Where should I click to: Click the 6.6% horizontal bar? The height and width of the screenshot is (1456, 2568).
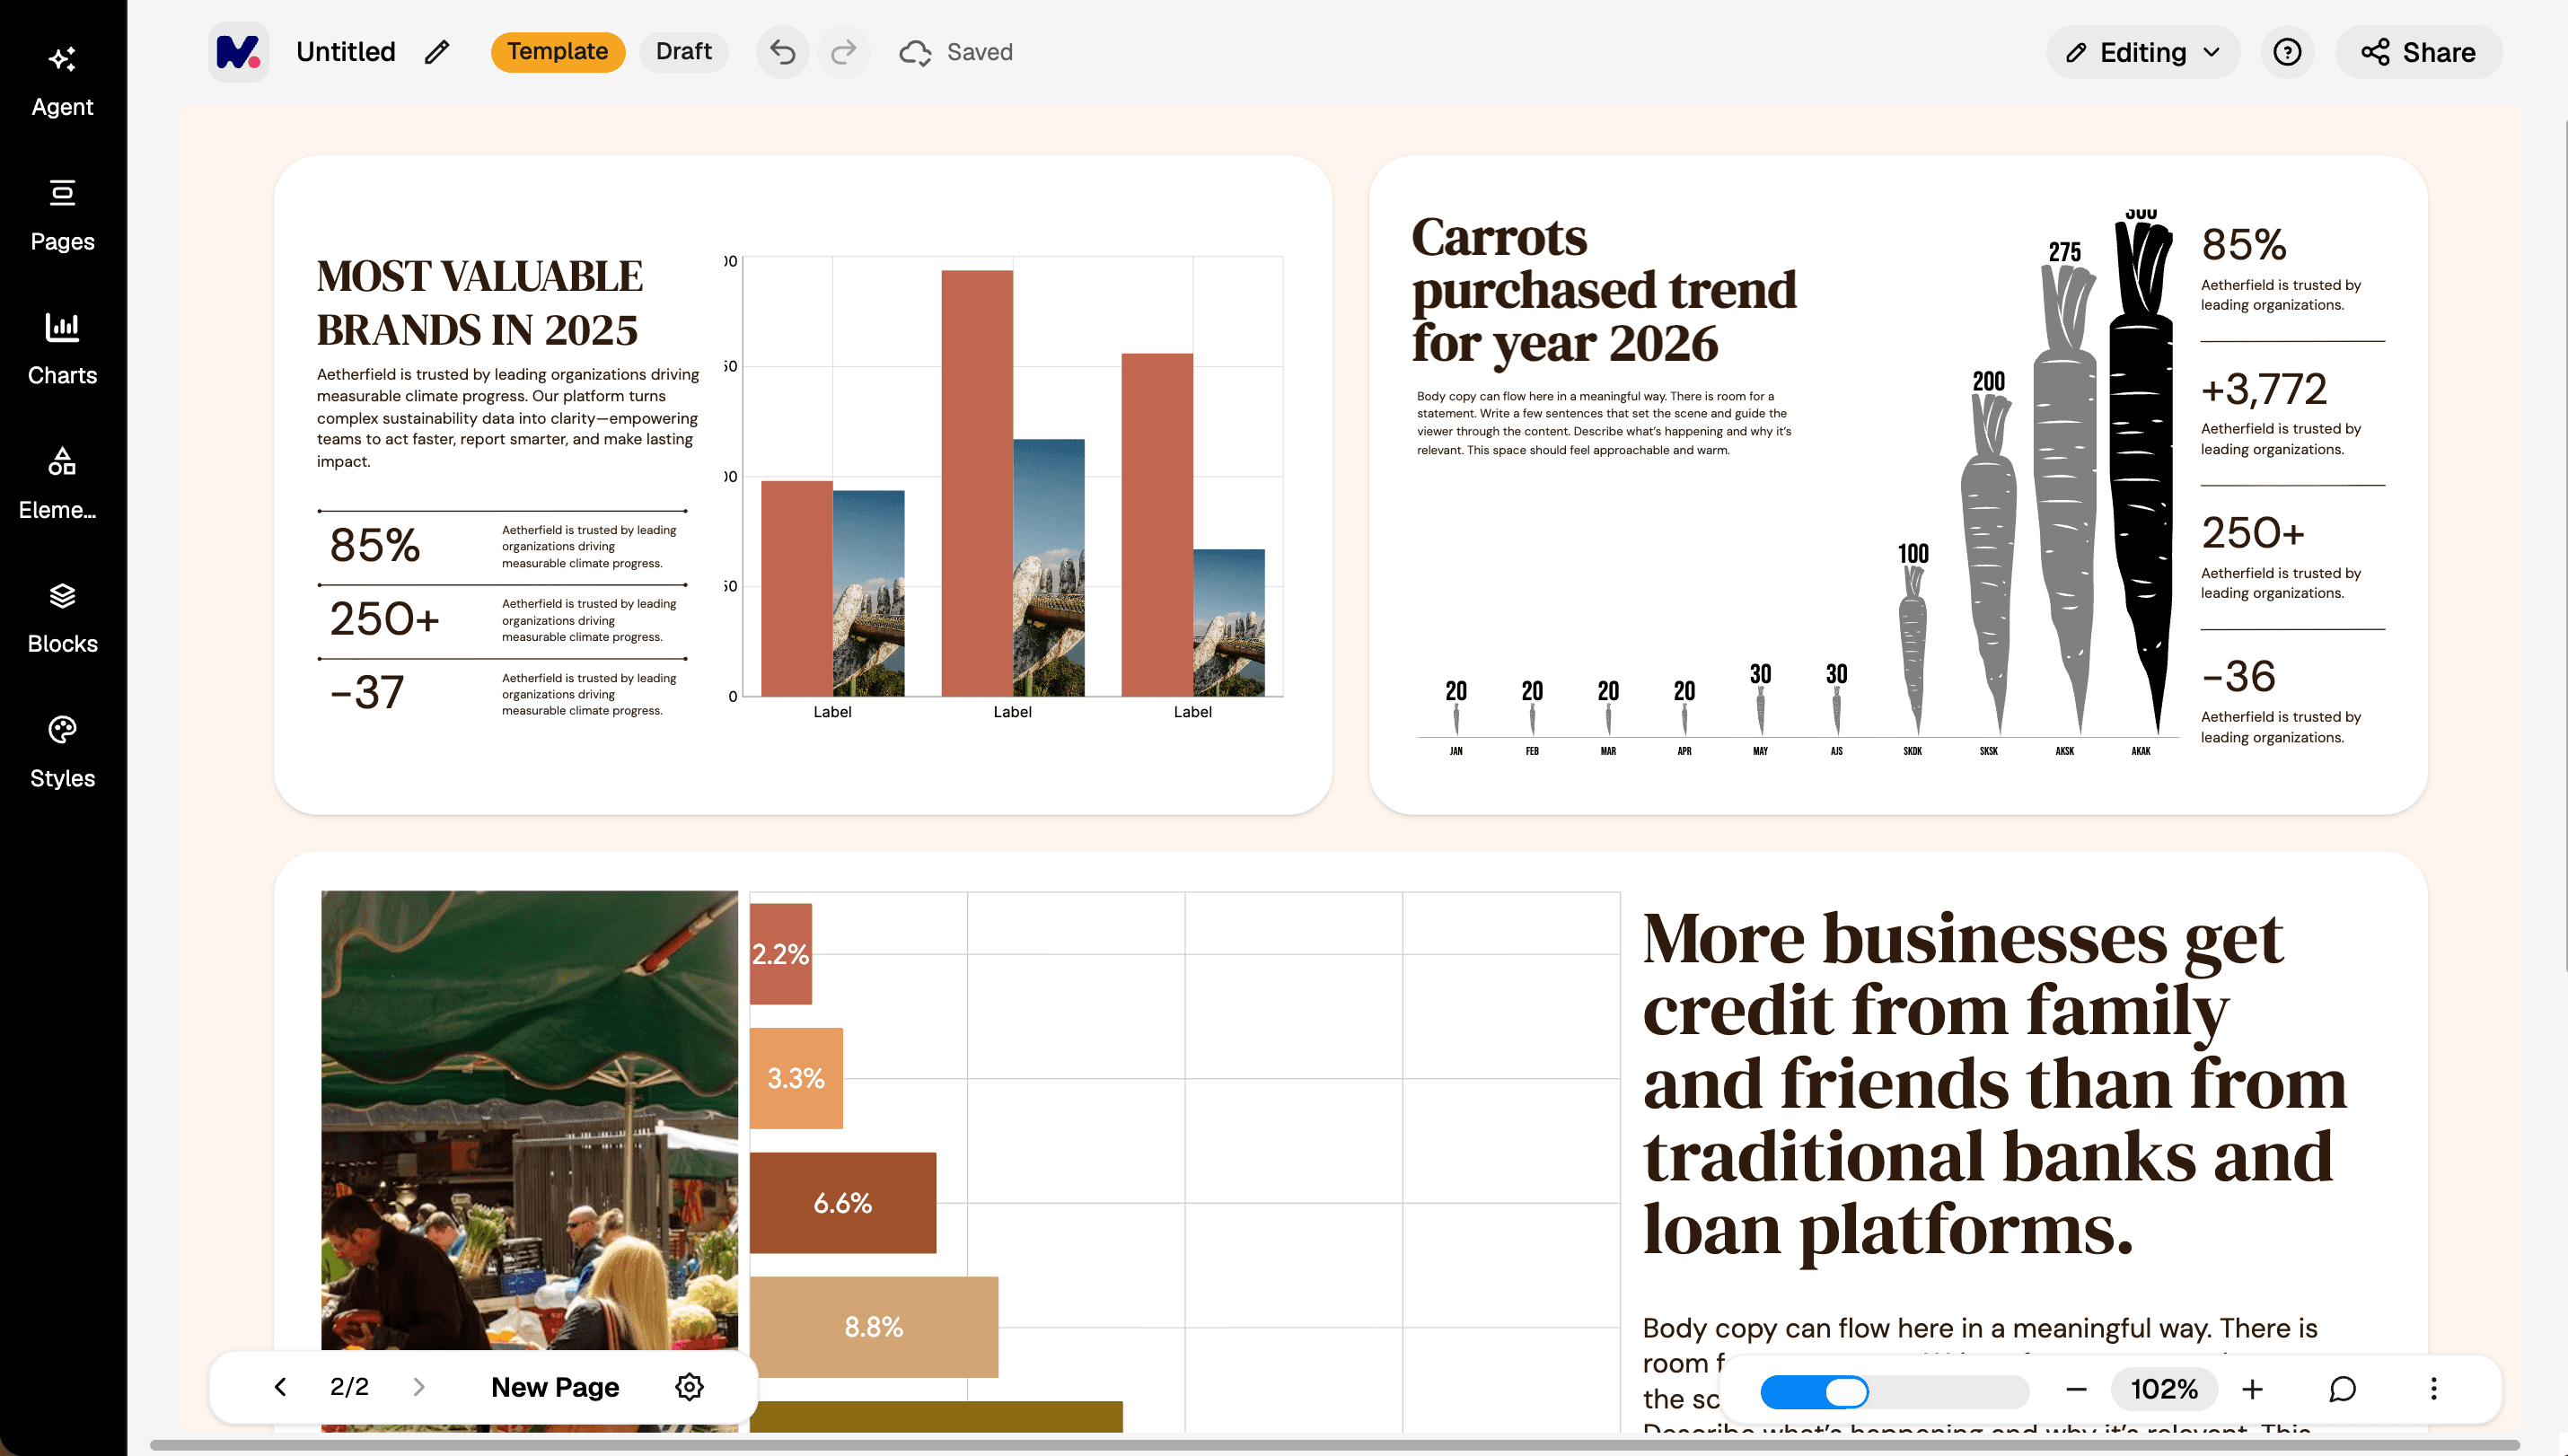[843, 1203]
